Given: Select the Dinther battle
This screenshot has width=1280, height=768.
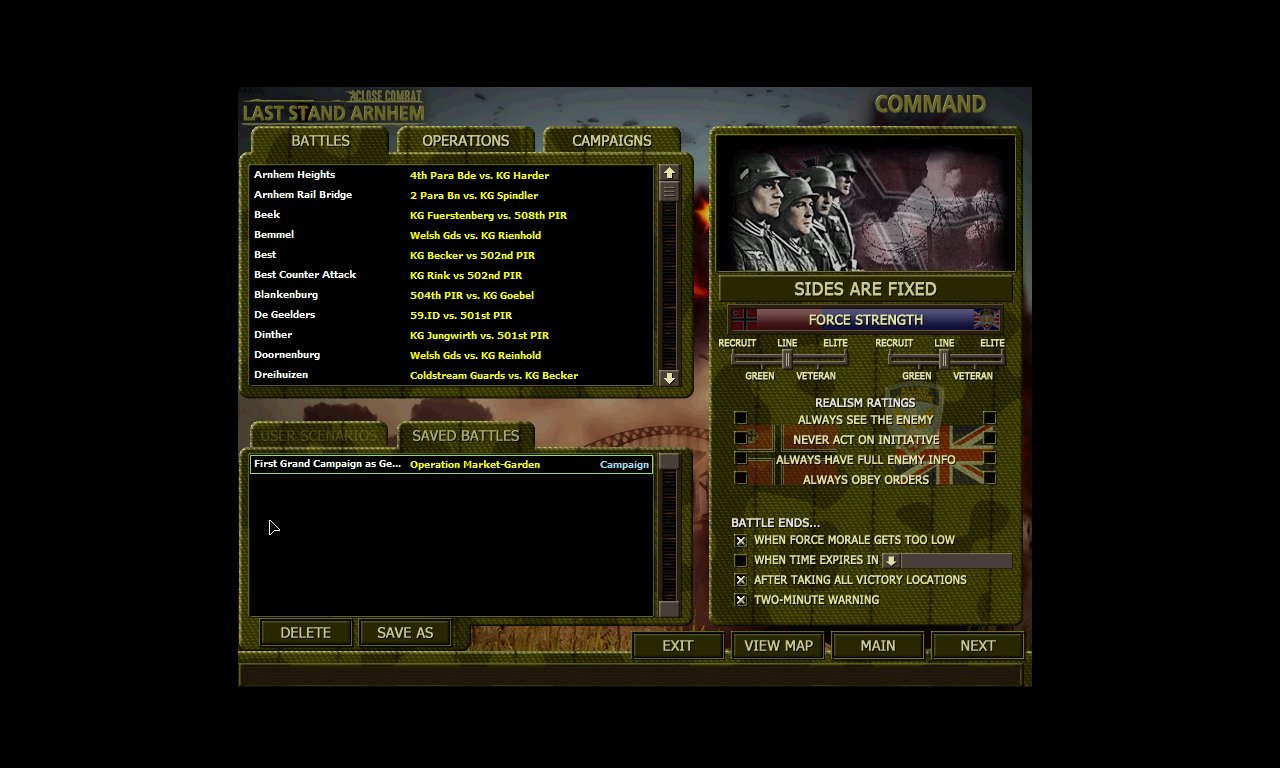Looking at the screenshot, I should pos(451,335).
